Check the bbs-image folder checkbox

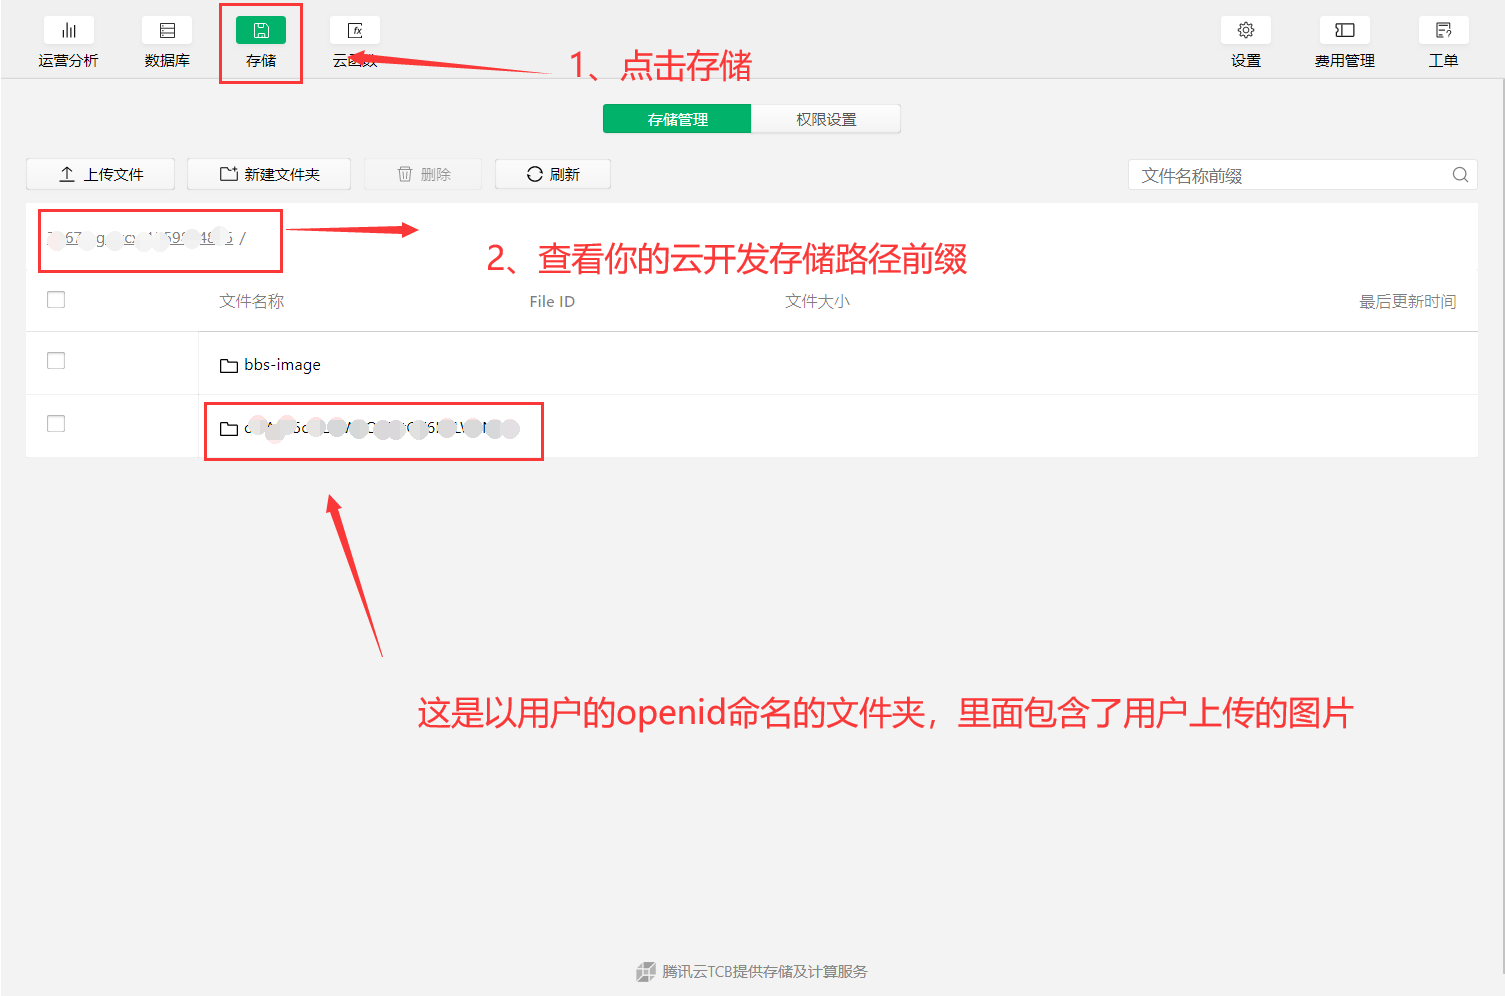click(x=56, y=361)
